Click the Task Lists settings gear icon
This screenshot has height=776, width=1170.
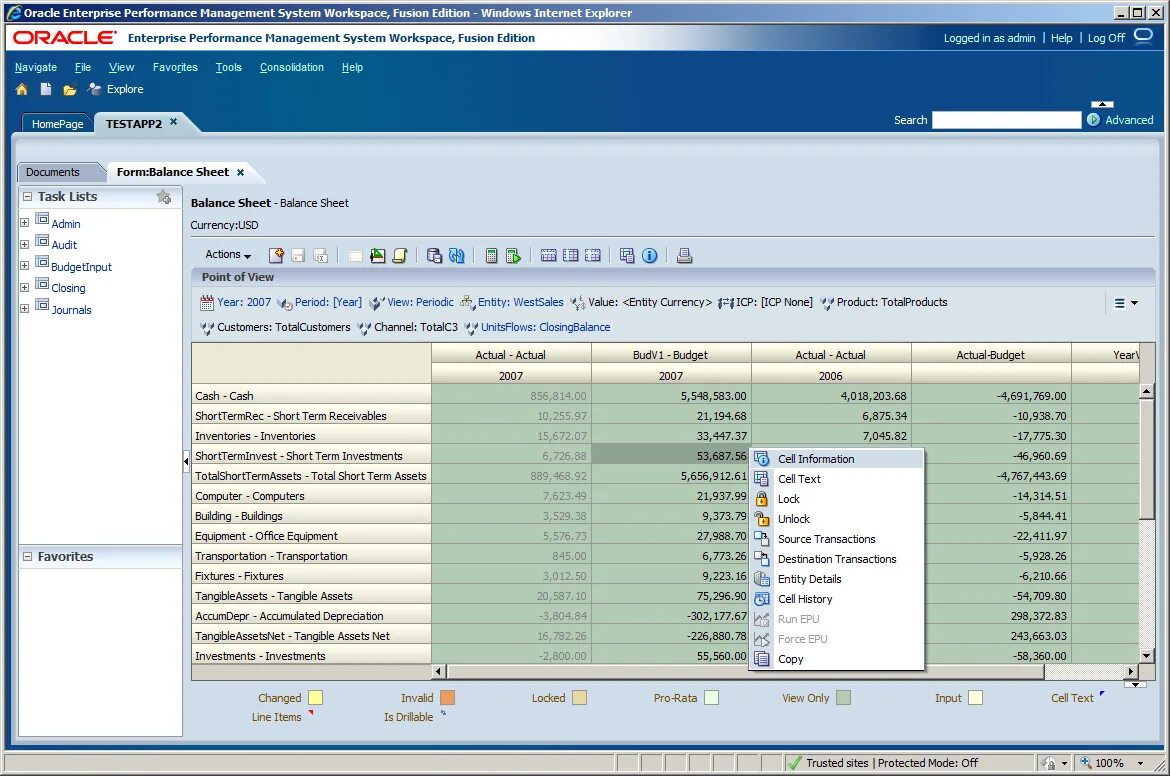[x=164, y=197]
